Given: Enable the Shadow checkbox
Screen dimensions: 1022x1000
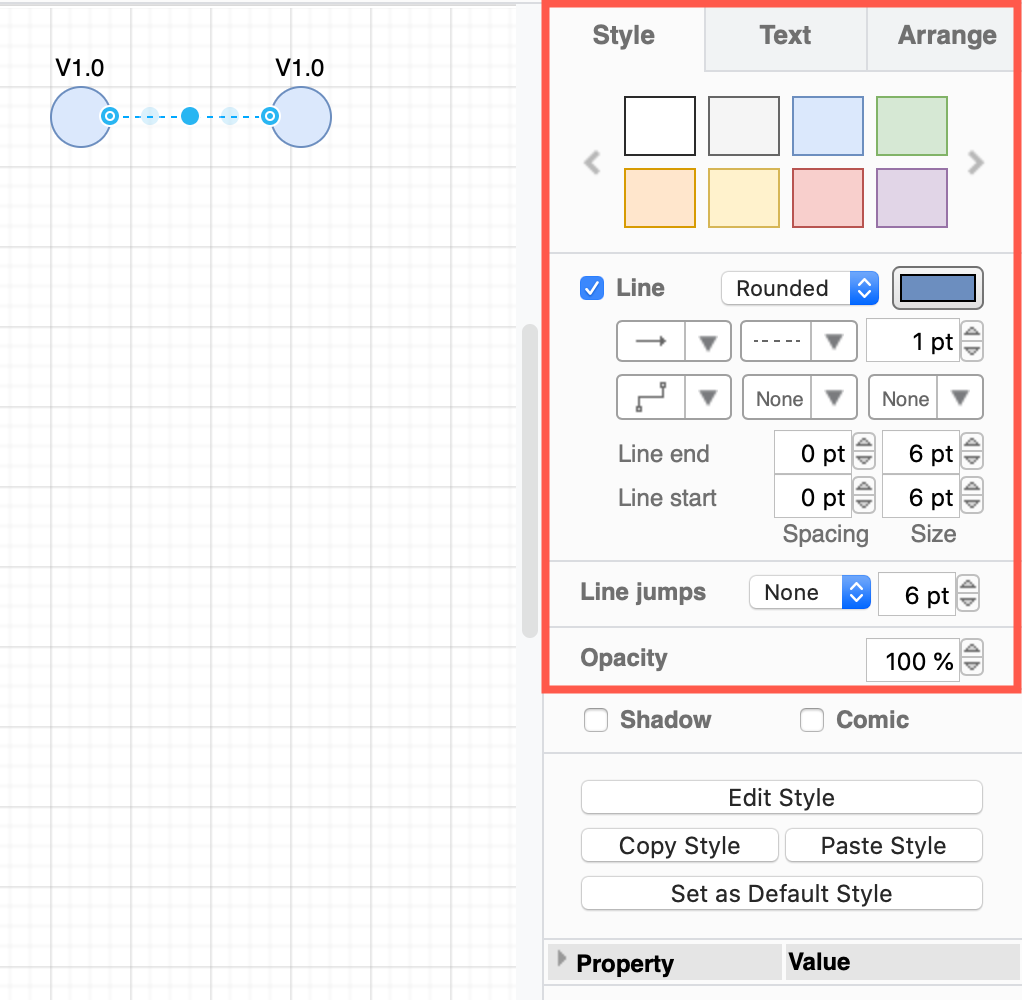Looking at the screenshot, I should point(595,720).
